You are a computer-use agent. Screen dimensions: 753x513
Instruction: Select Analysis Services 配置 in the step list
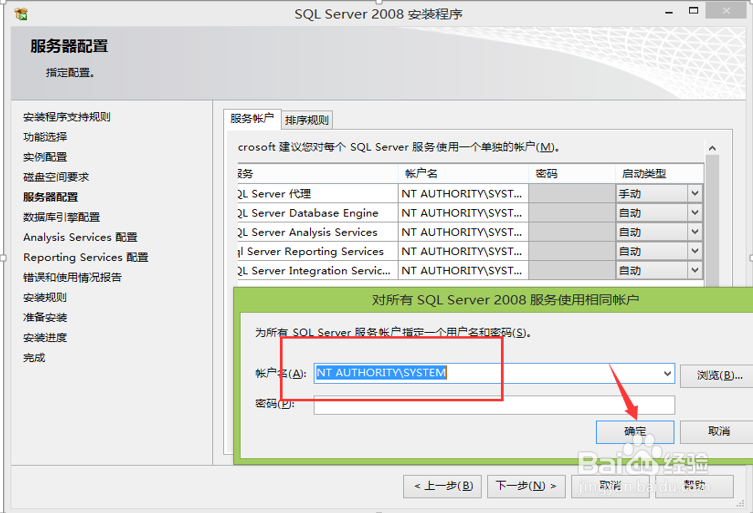[80, 238]
